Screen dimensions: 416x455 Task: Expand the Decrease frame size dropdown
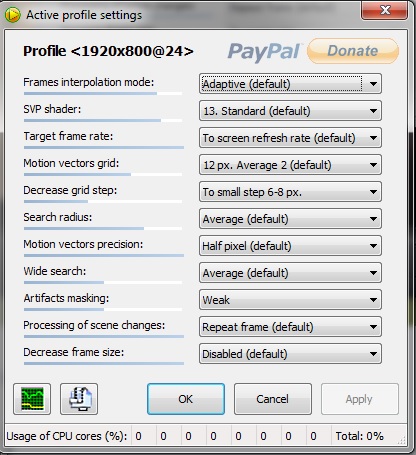(290, 354)
